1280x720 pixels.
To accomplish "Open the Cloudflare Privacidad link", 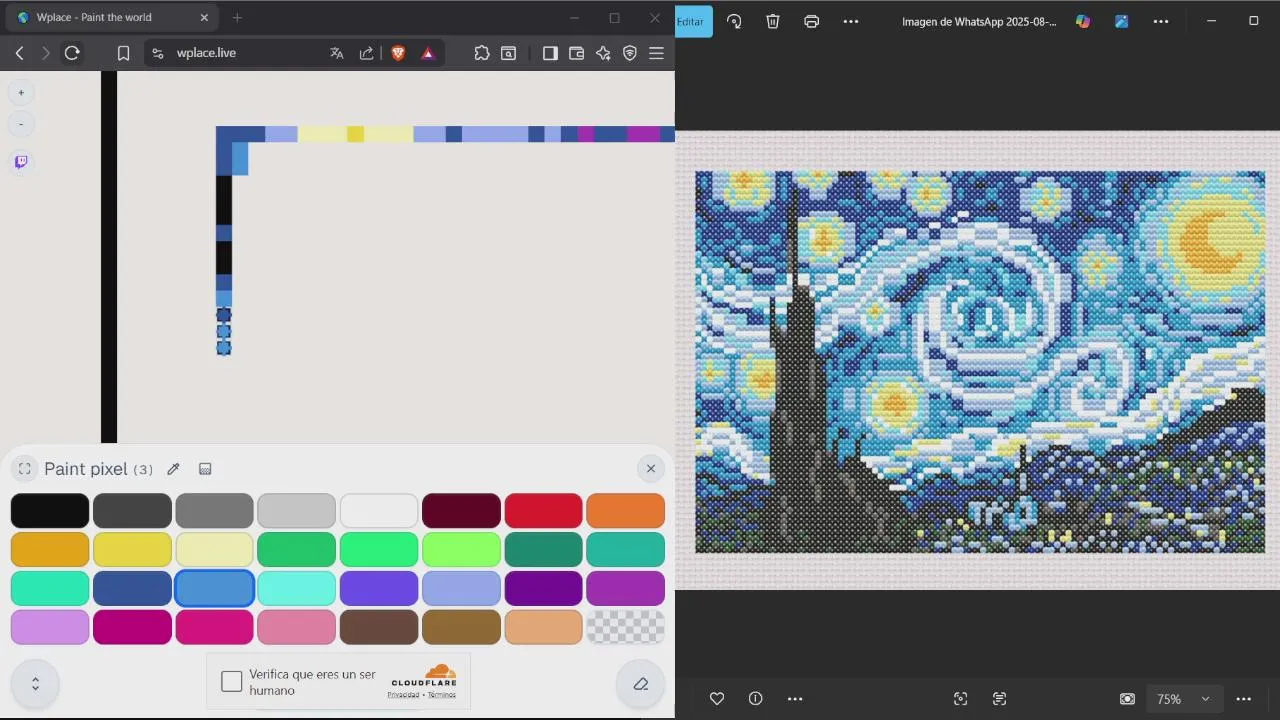I will coord(403,695).
